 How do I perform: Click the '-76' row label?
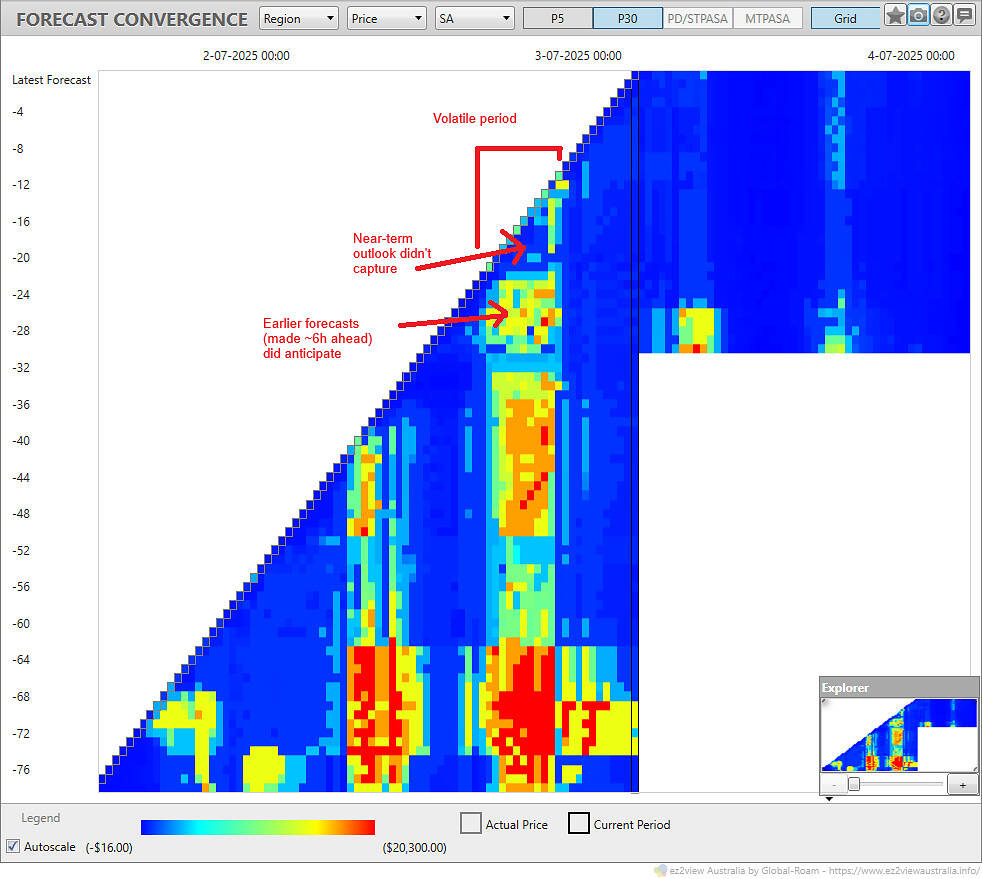[21, 769]
